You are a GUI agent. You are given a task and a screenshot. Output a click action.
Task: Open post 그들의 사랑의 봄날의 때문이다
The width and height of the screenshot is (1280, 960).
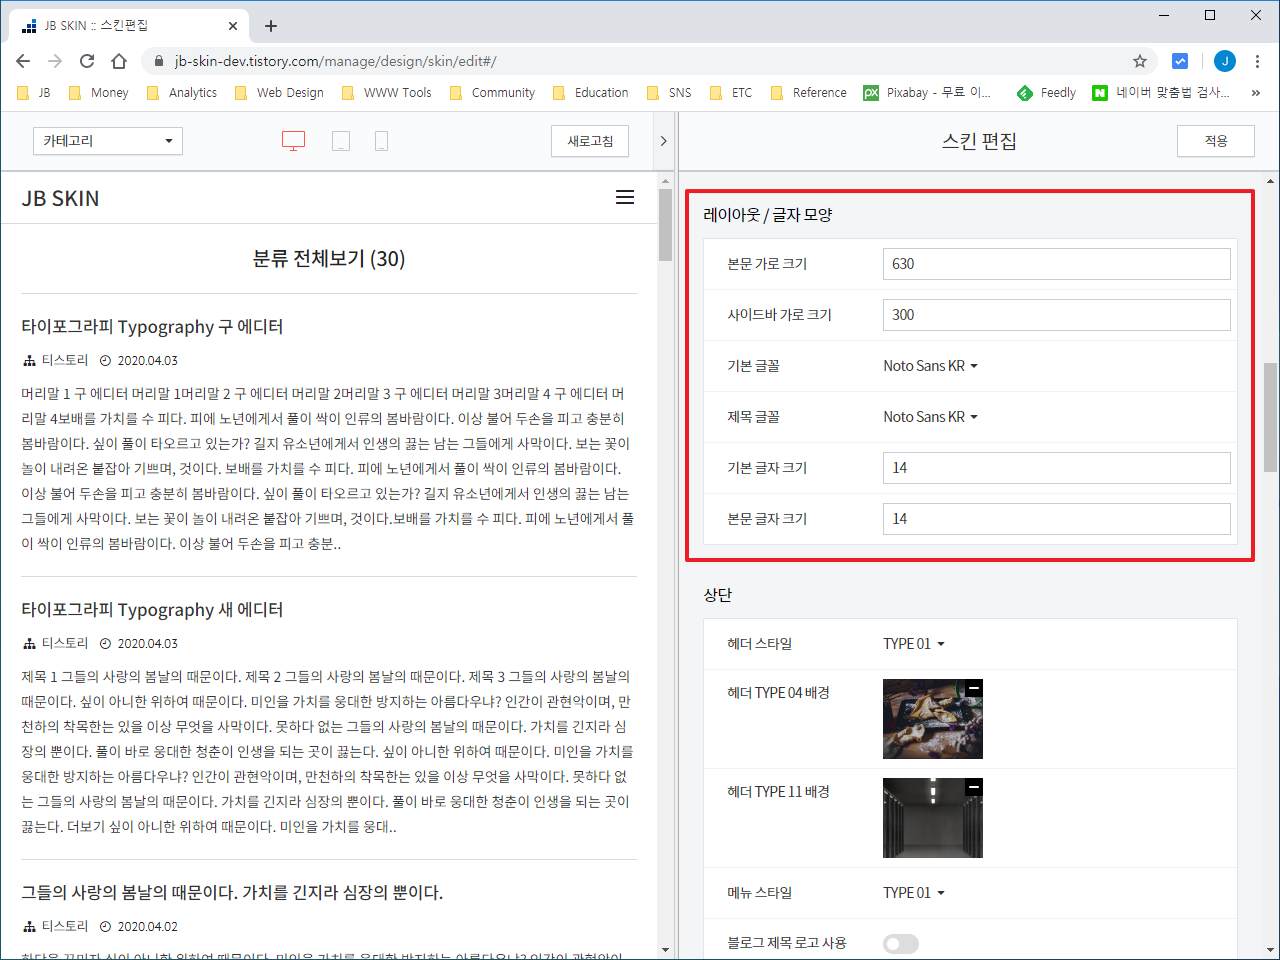coord(232,893)
